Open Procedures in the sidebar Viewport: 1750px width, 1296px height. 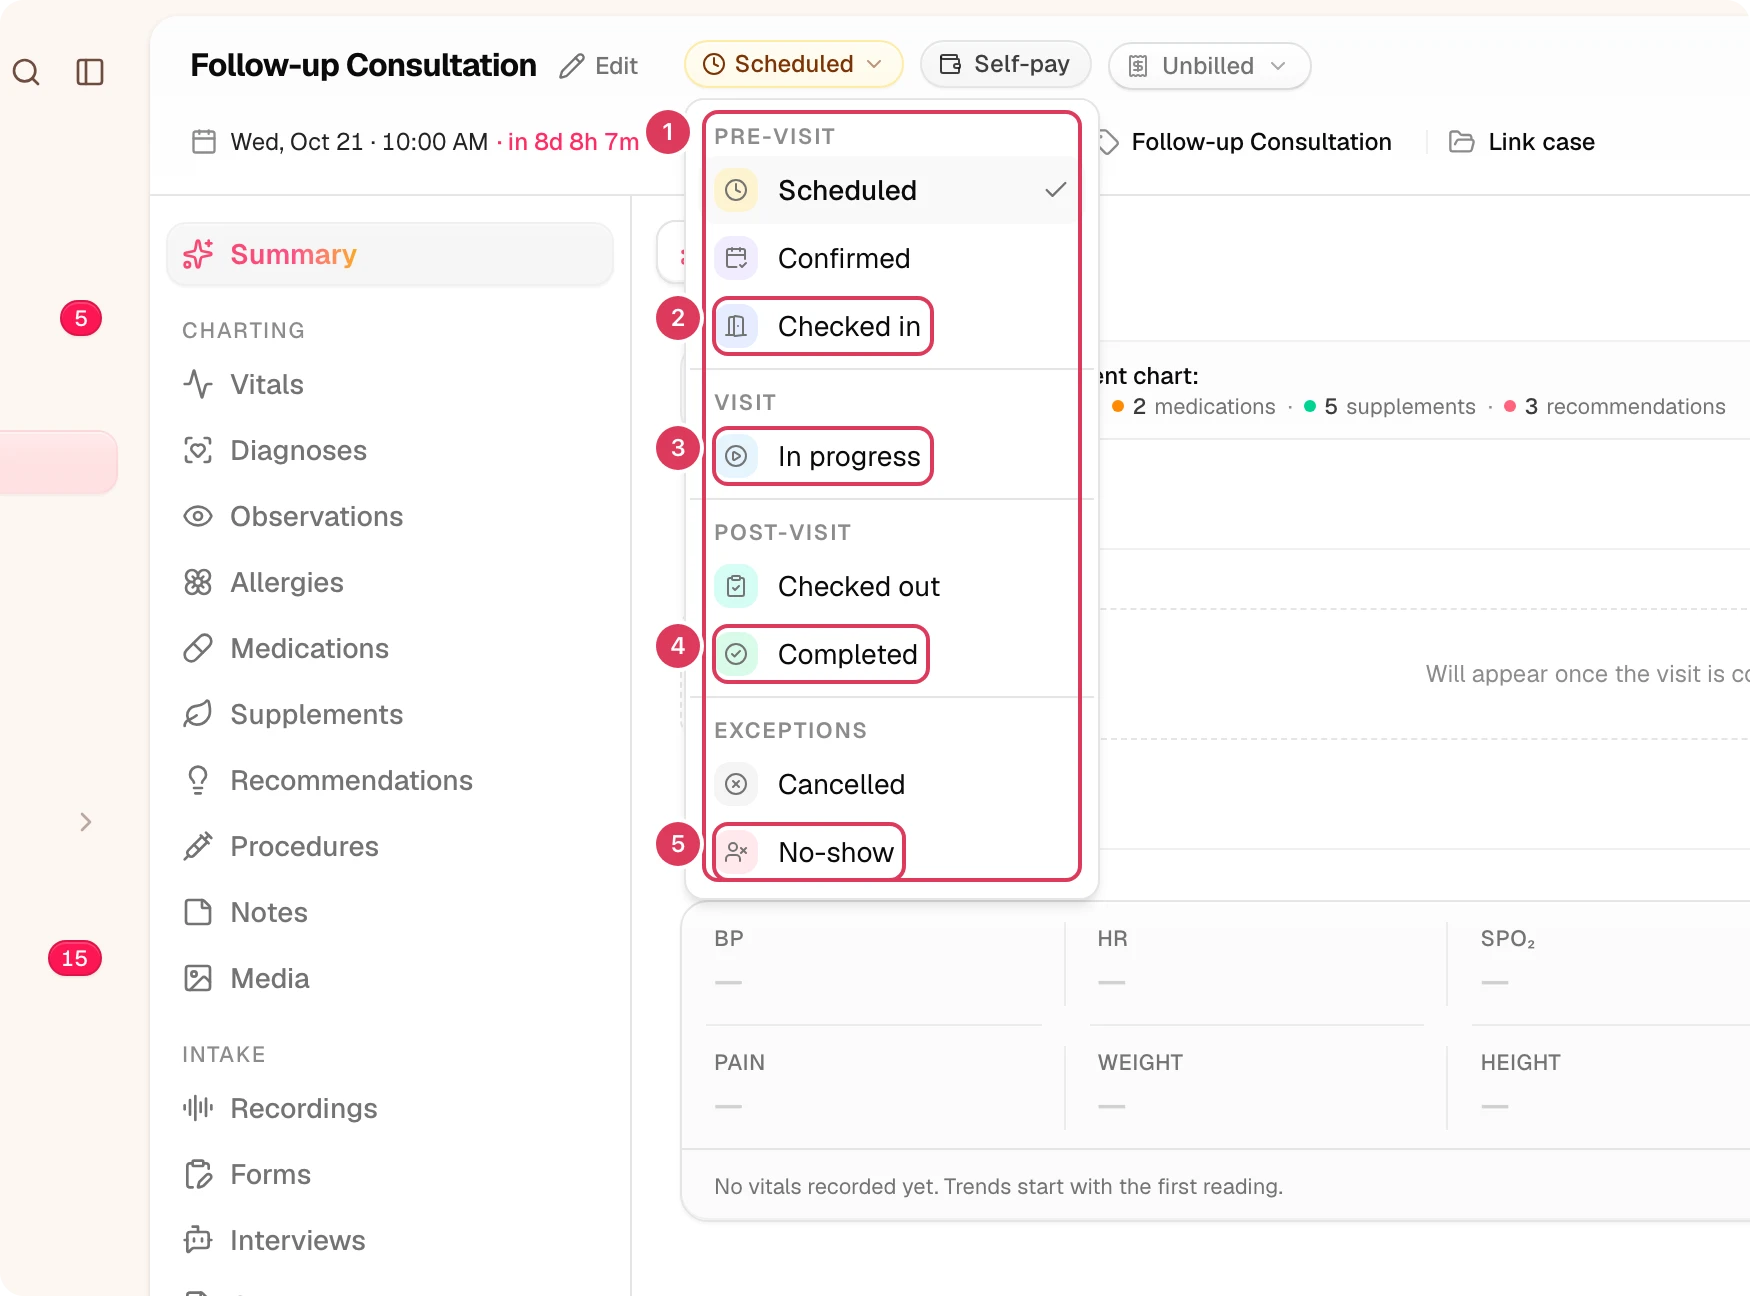(x=390, y=846)
